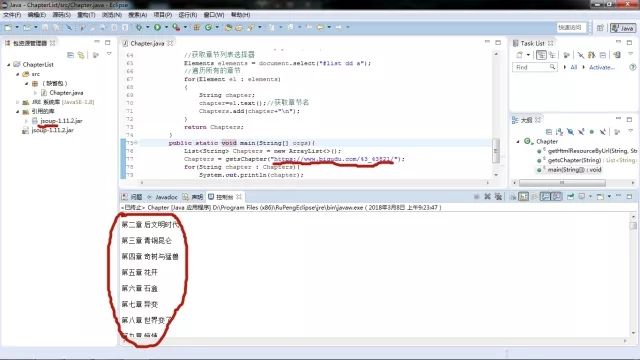Click the Search magnifier icon in the Find box
Viewport: 640px width, 360px height.
click(552, 67)
